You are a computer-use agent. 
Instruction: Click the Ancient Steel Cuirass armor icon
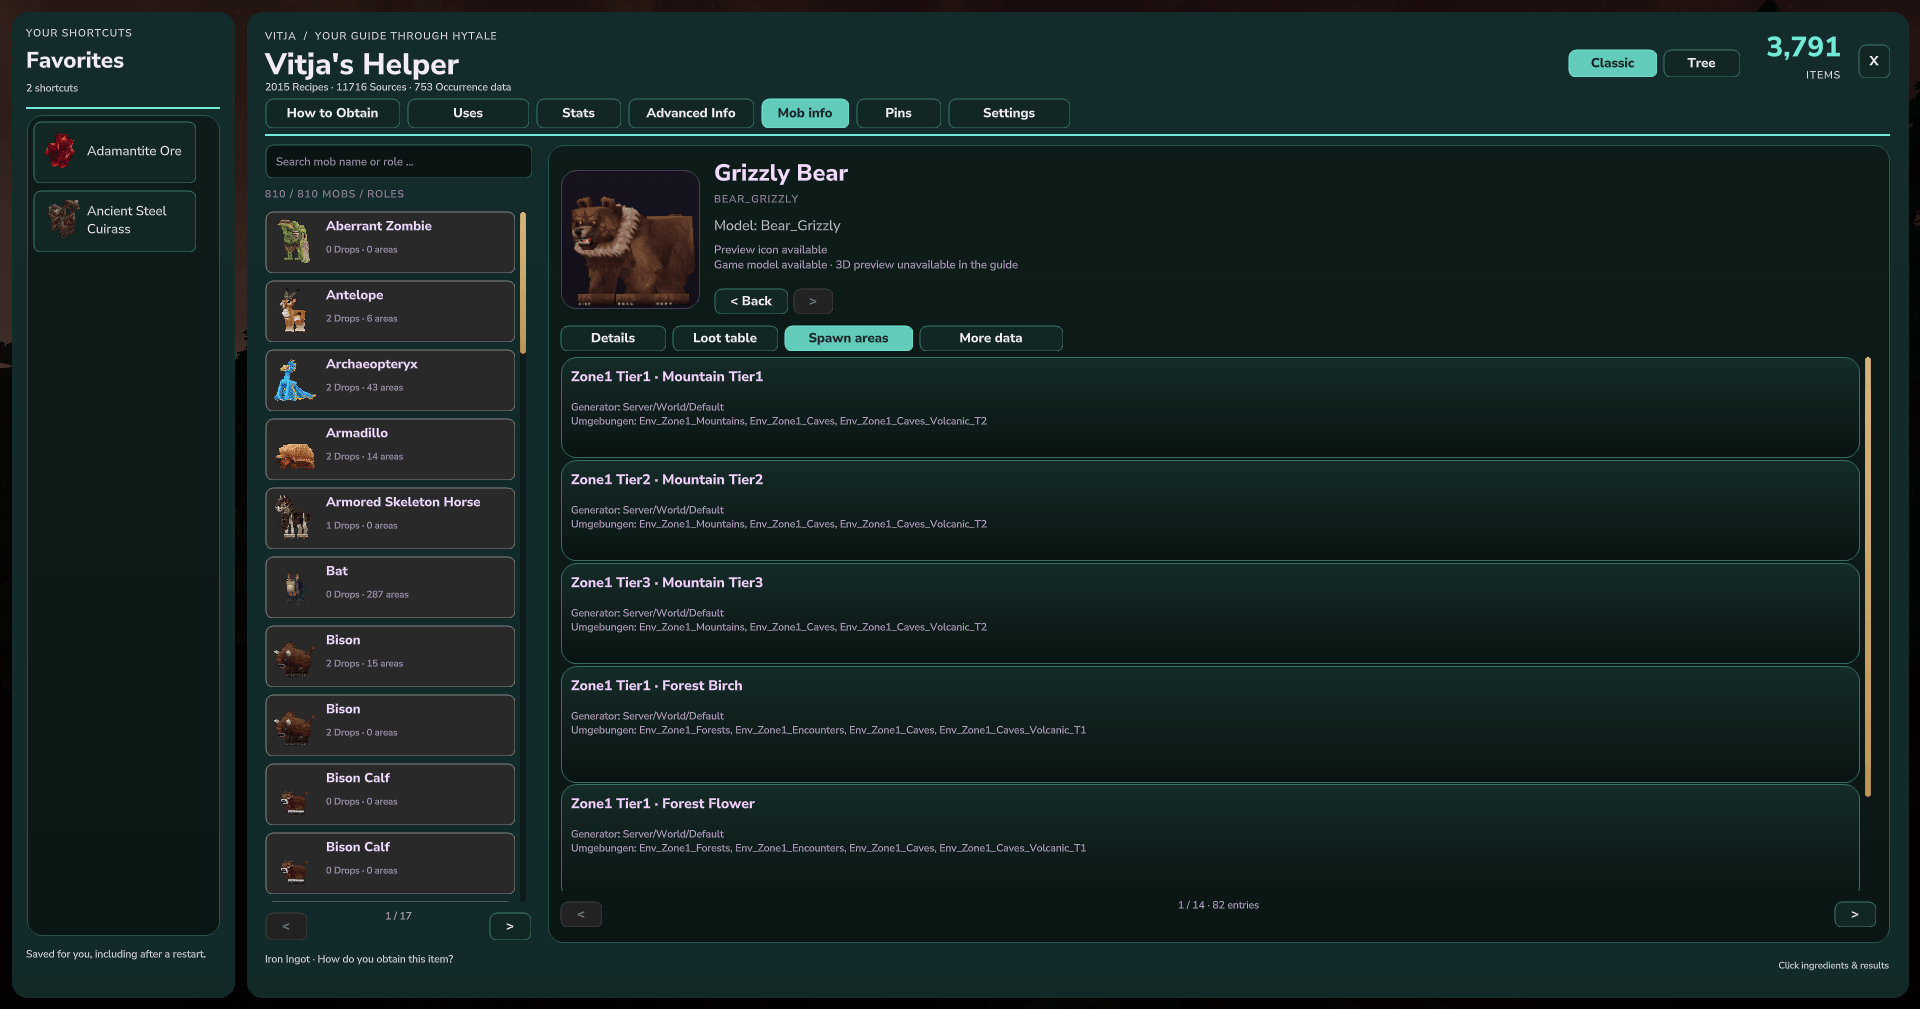click(x=63, y=219)
